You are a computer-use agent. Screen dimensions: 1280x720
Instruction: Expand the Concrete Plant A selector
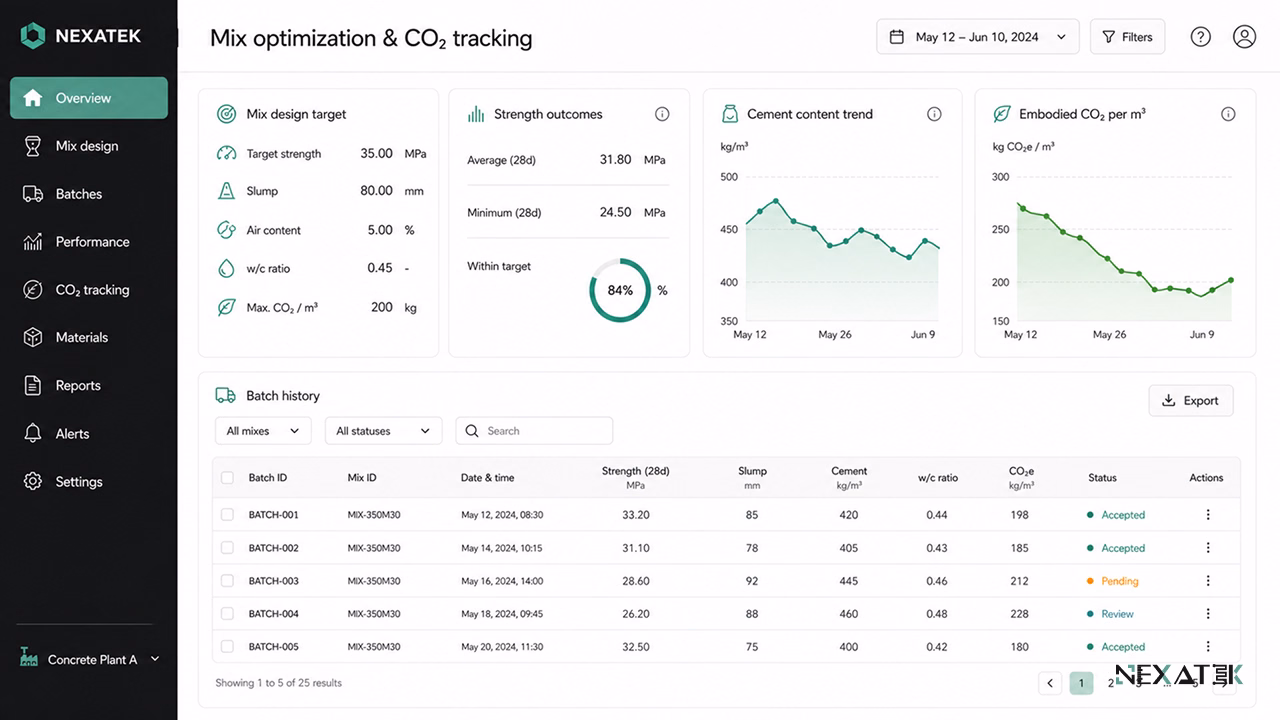(x=89, y=659)
